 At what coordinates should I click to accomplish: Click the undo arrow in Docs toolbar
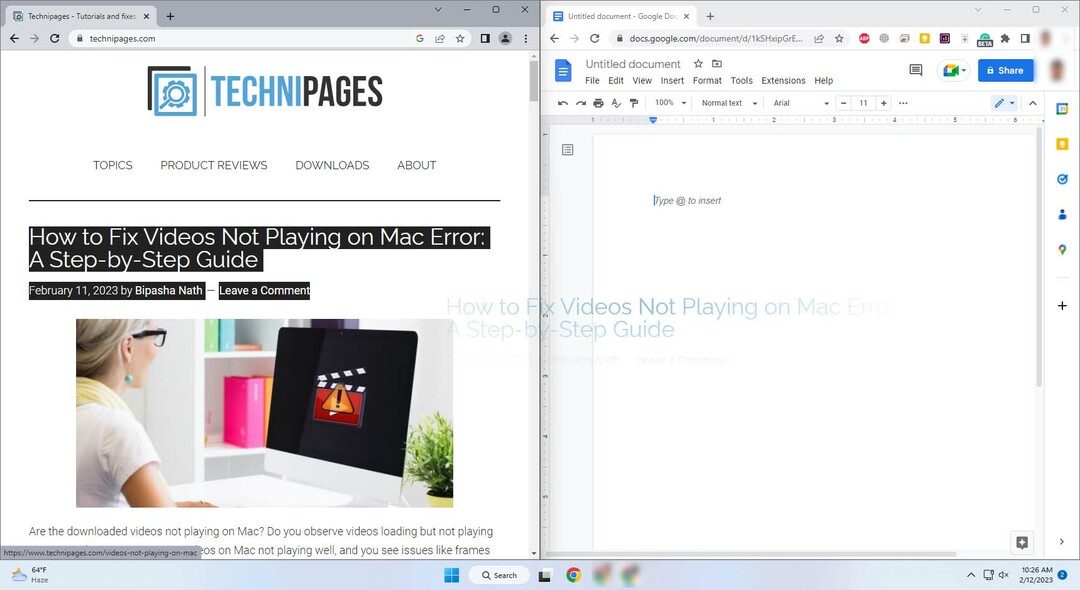[563, 103]
